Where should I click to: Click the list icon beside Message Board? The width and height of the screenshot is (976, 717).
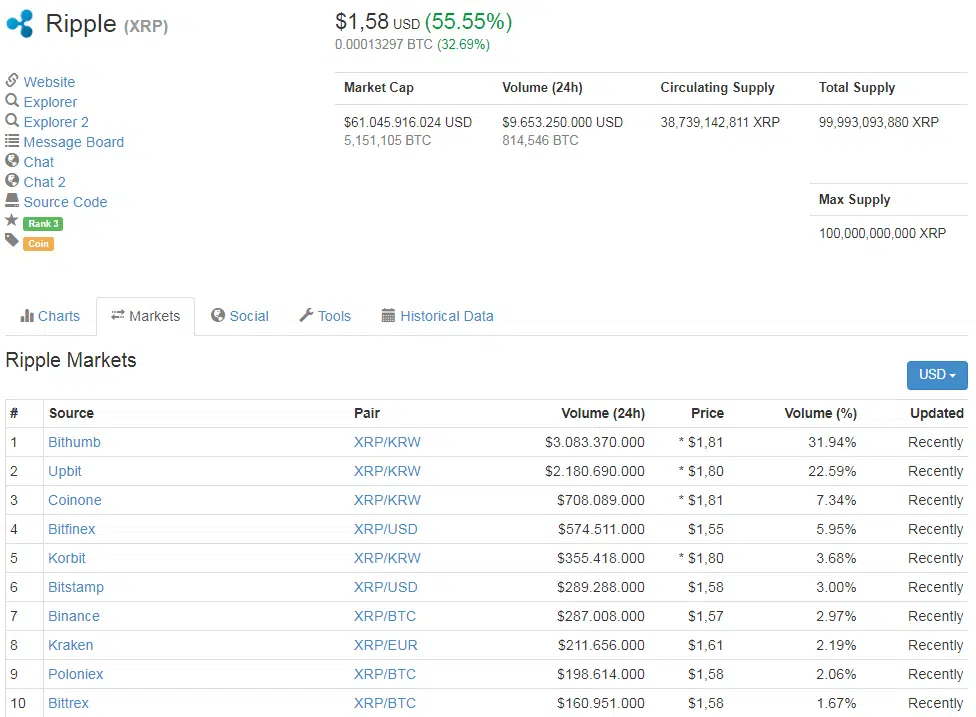(x=12, y=141)
